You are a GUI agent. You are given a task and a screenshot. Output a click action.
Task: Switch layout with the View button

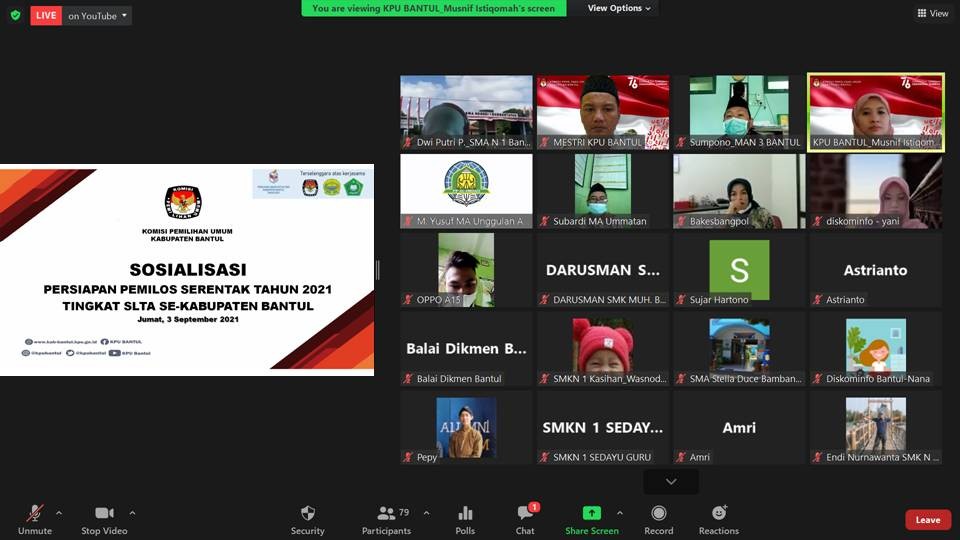click(932, 13)
